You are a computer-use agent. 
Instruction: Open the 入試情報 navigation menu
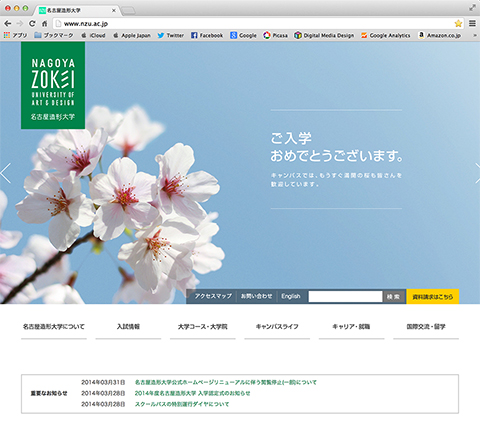tap(128, 327)
